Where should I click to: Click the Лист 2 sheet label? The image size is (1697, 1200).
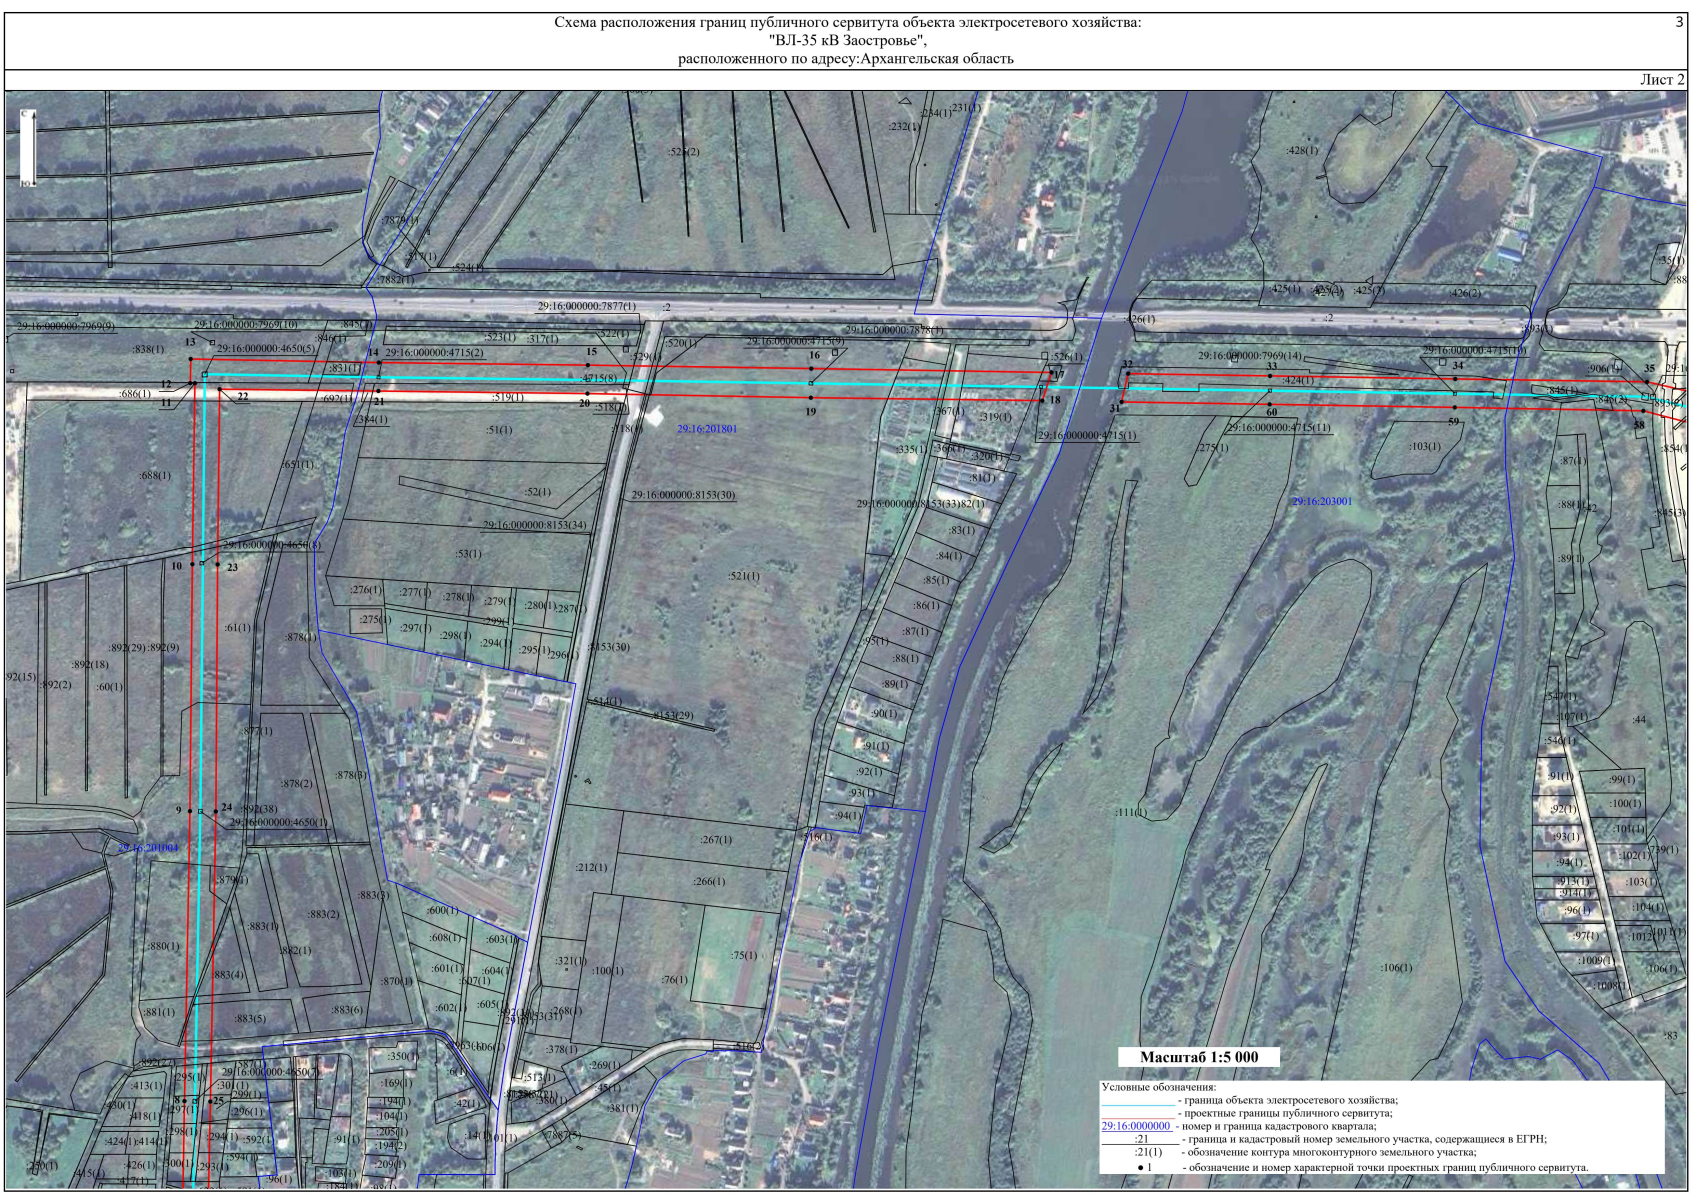tap(1662, 80)
